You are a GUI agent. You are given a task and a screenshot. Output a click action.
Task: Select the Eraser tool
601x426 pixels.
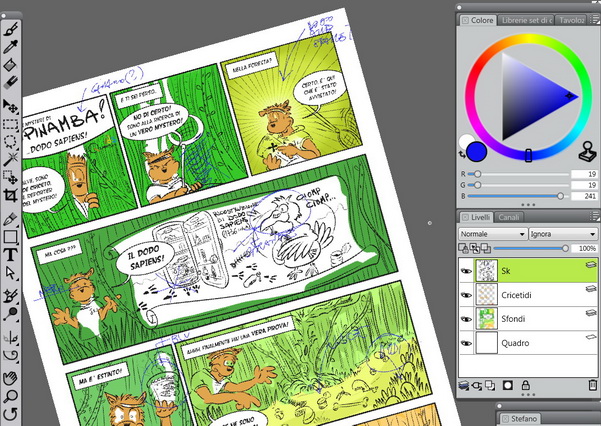pyautogui.click(x=11, y=82)
